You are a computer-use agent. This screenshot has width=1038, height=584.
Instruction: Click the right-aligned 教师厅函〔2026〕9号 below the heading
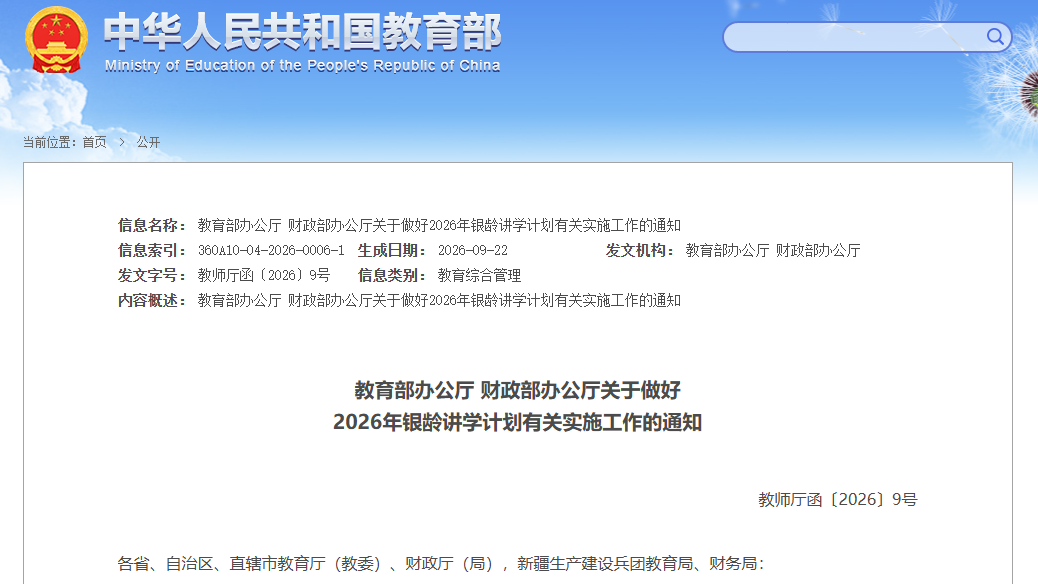pyautogui.click(x=837, y=500)
